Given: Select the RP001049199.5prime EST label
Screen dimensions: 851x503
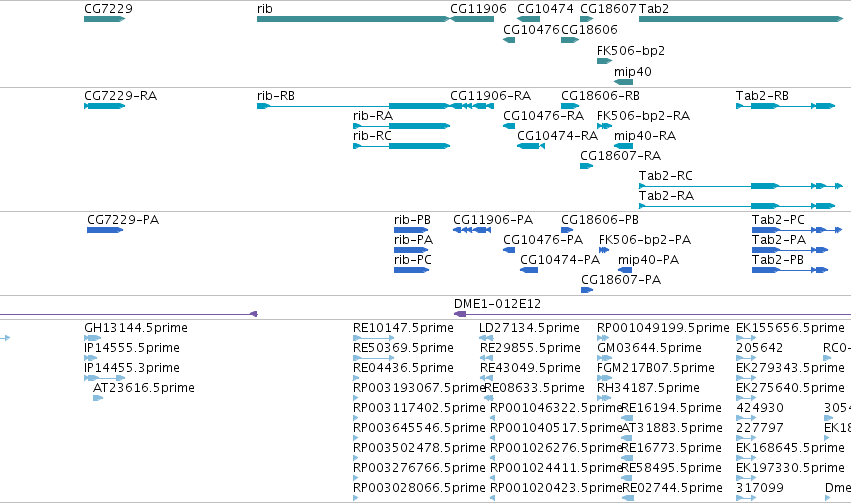Looking at the screenshot, I should 663,328.
